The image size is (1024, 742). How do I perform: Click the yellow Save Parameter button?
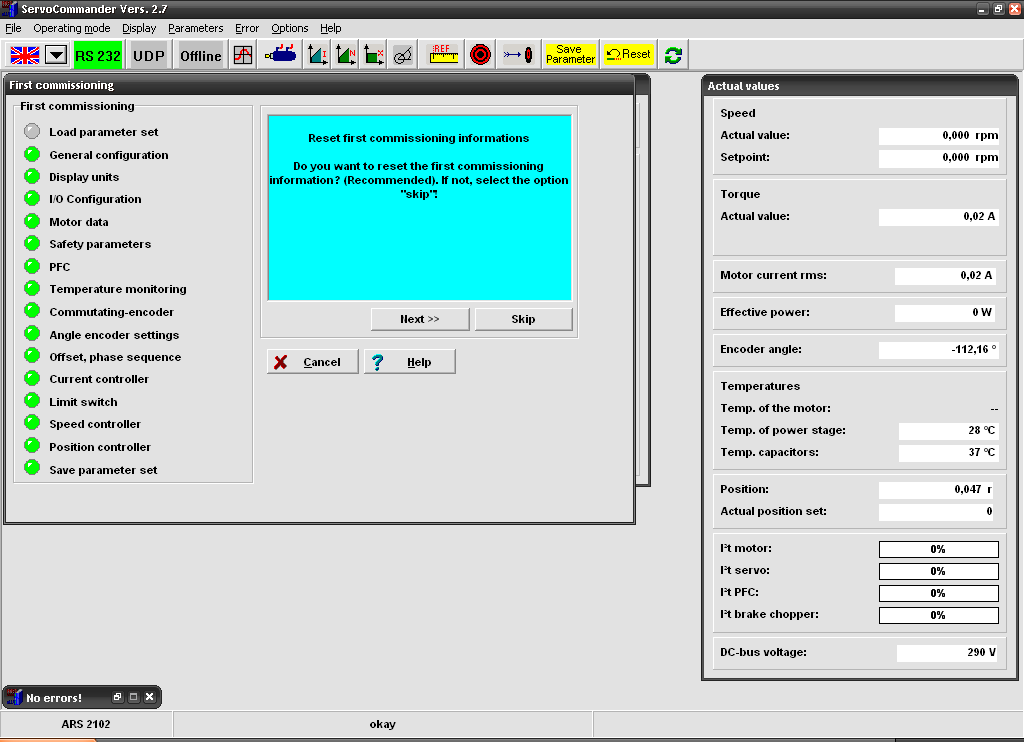click(x=570, y=55)
